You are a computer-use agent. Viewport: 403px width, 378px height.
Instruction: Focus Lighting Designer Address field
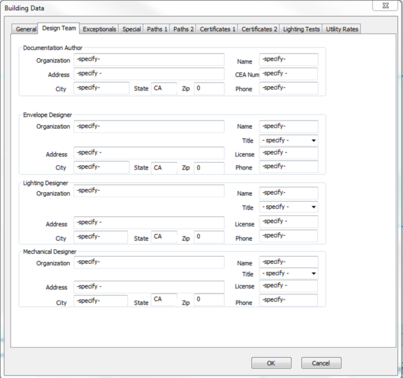[x=149, y=222]
